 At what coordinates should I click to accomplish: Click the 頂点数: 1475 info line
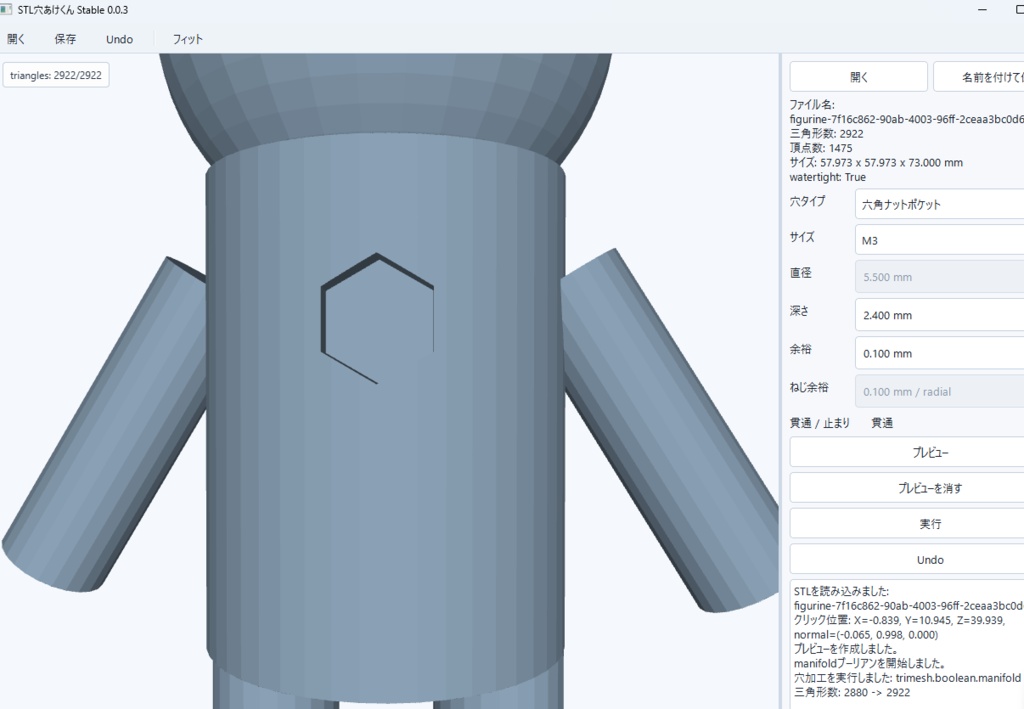click(x=821, y=148)
